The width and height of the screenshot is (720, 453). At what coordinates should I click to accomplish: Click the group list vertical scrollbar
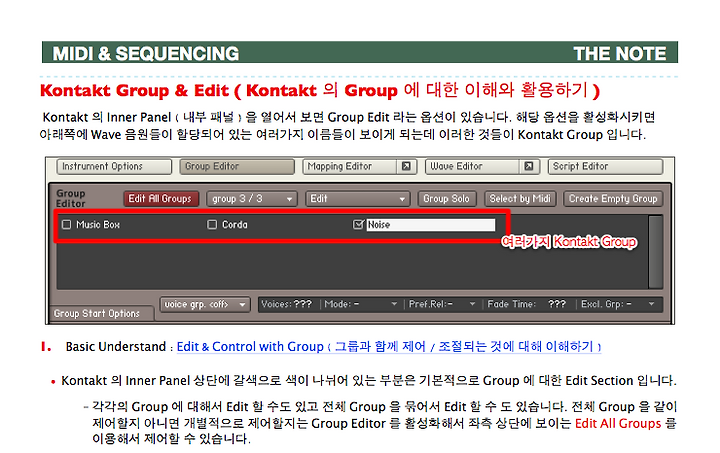point(655,252)
